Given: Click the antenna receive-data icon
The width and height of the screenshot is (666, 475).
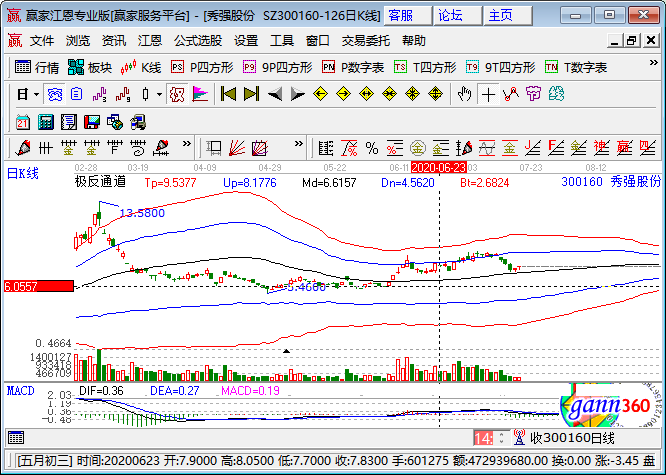Looking at the screenshot, I should (x=519, y=437).
